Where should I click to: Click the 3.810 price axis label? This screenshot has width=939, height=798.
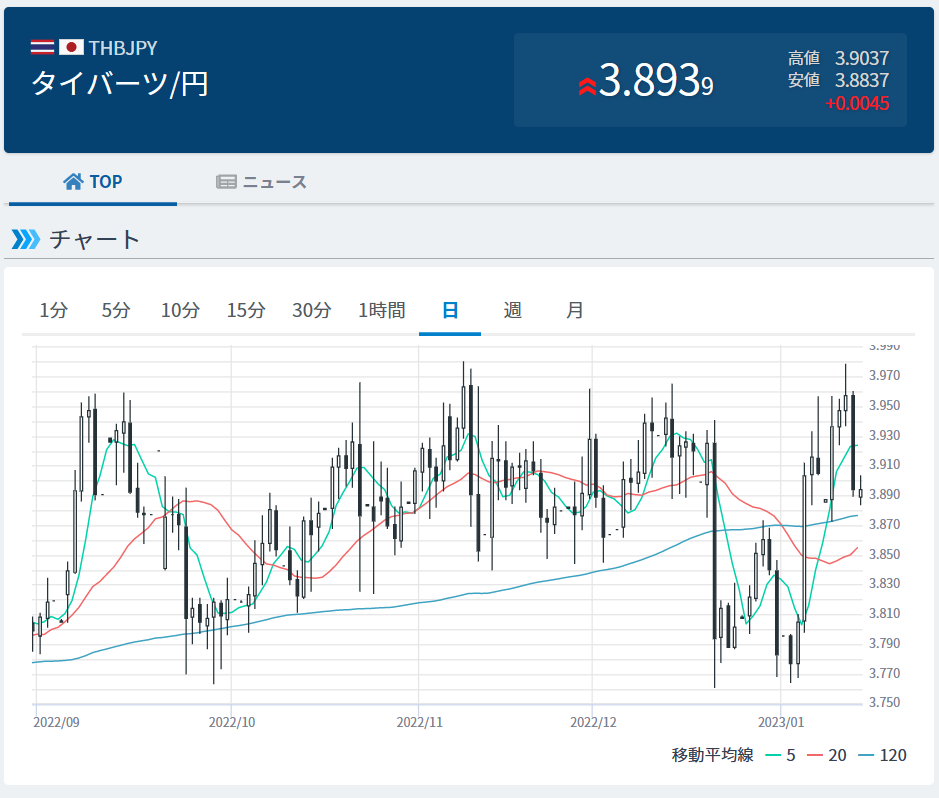point(885,614)
